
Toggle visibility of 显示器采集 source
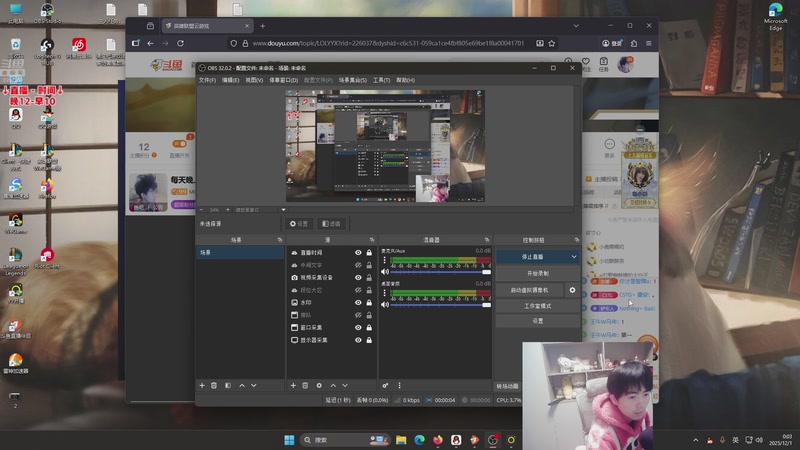pyautogui.click(x=358, y=339)
